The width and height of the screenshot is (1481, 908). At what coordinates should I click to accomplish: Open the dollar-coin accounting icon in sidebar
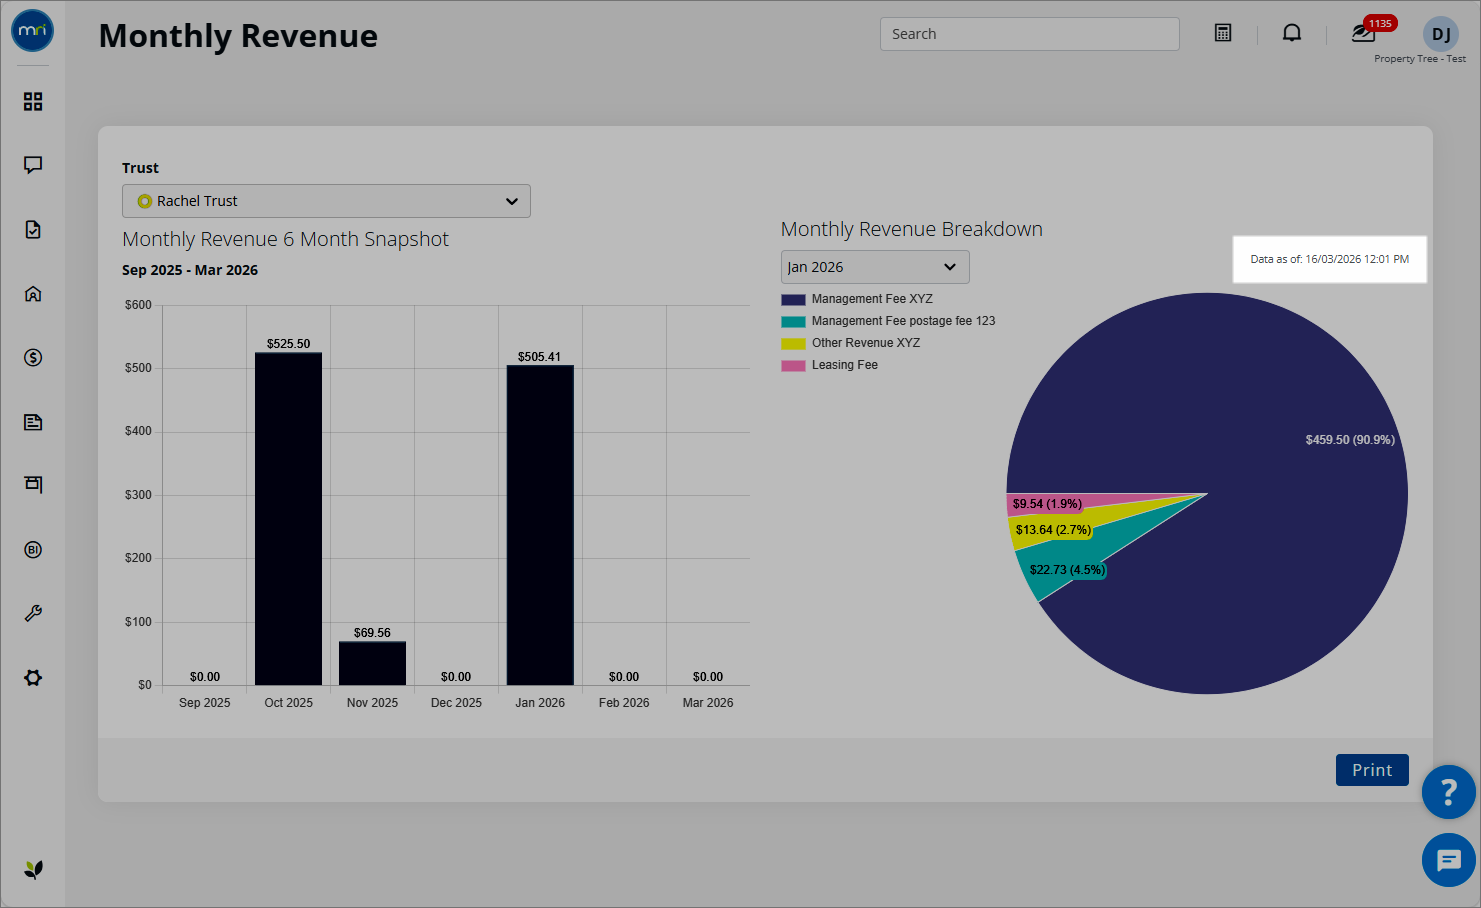click(x=33, y=357)
